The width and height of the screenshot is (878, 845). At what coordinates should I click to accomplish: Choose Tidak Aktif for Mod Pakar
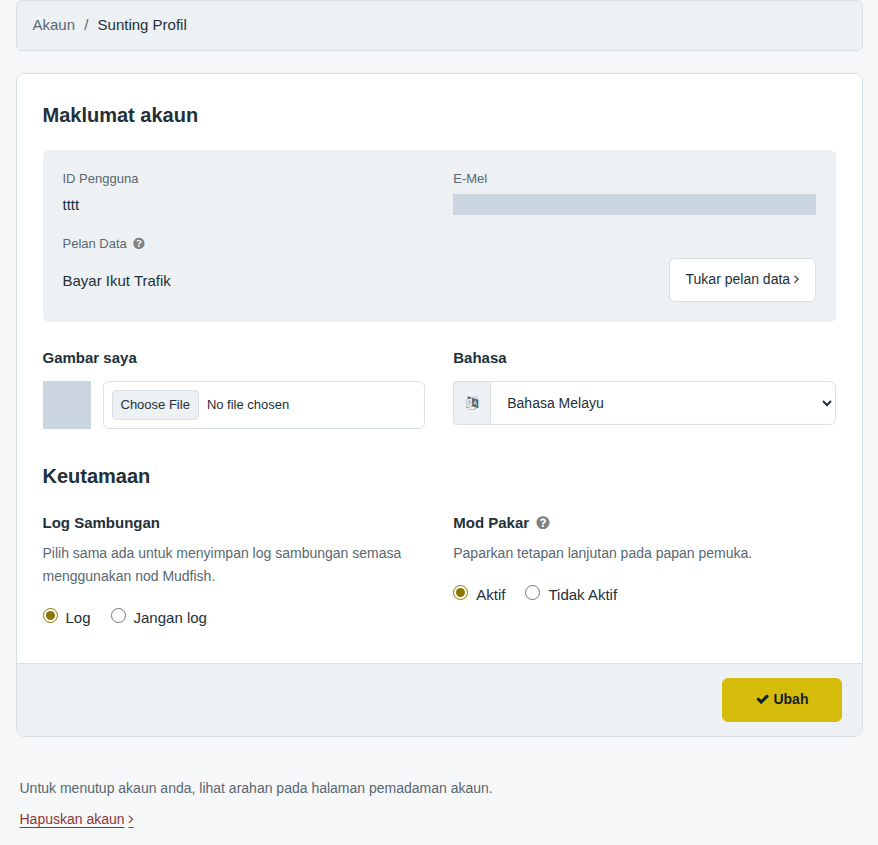pos(533,592)
